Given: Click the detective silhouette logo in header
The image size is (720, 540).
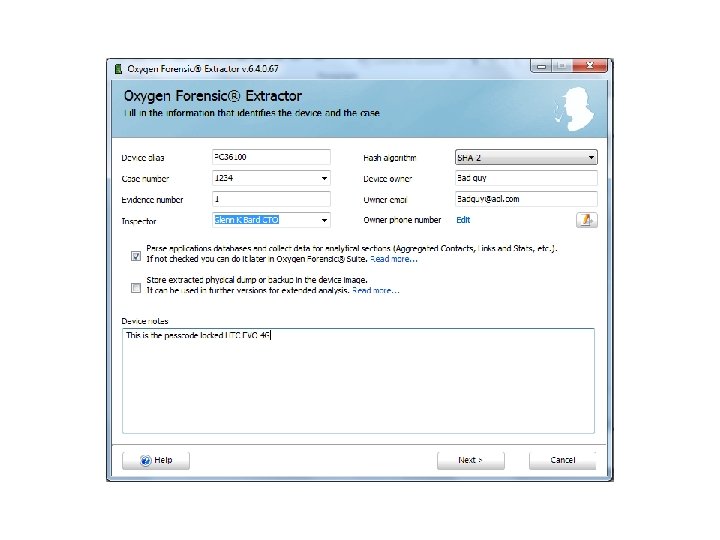Looking at the screenshot, I should pos(574,109).
